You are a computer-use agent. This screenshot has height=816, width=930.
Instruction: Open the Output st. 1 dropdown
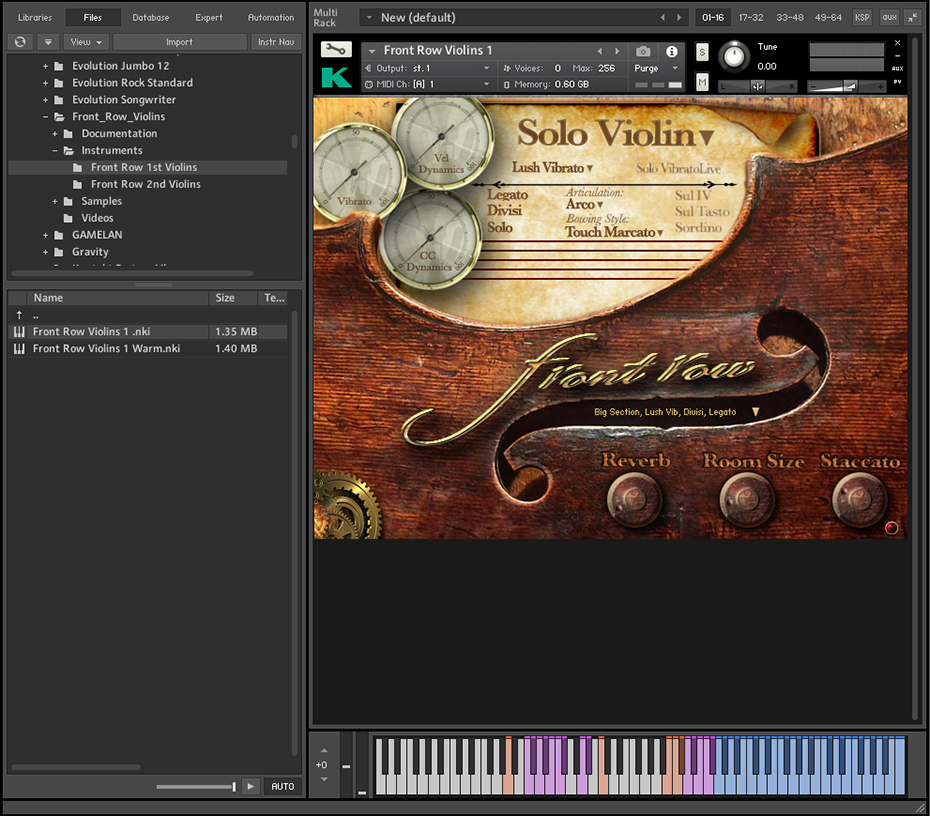pos(428,68)
